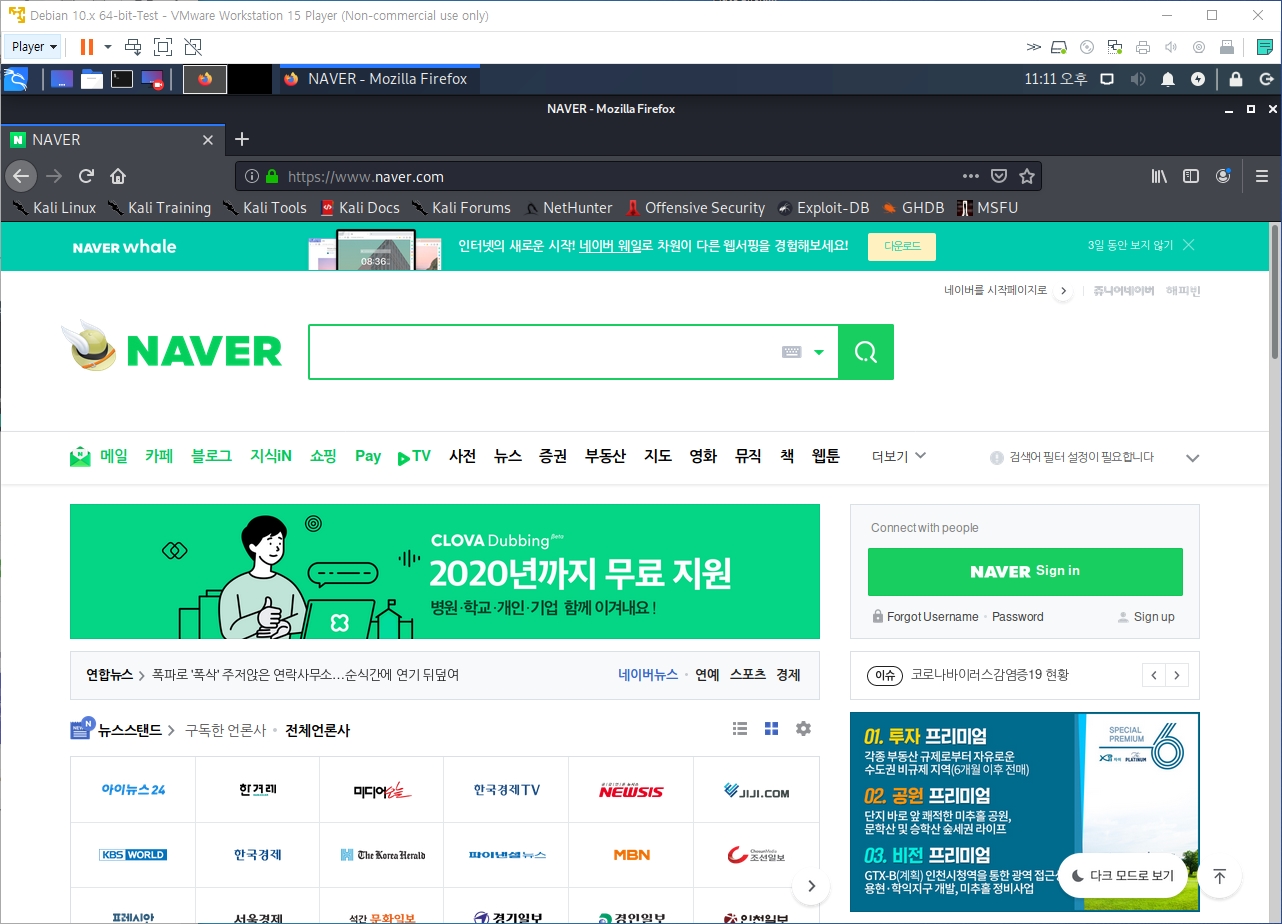Go to previous issue with left arrow

point(1154,675)
